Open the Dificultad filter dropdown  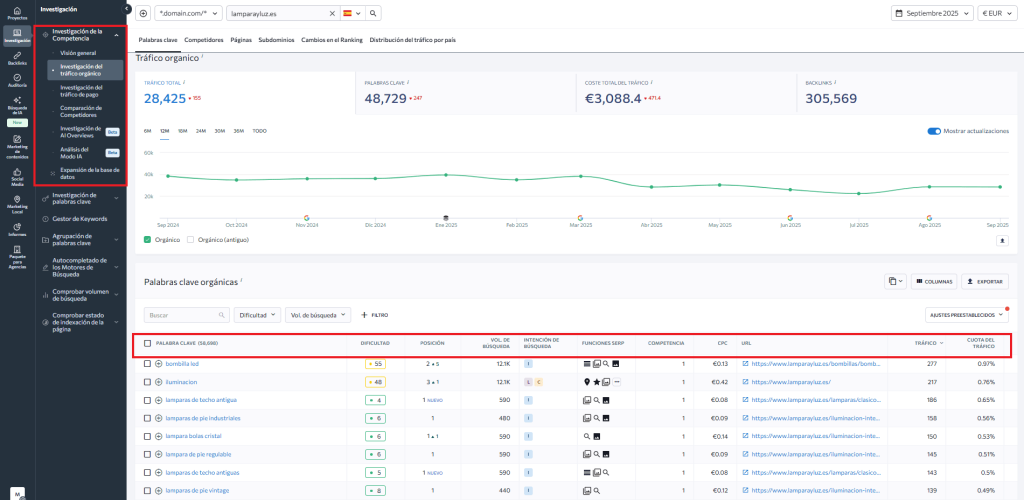tap(257, 315)
